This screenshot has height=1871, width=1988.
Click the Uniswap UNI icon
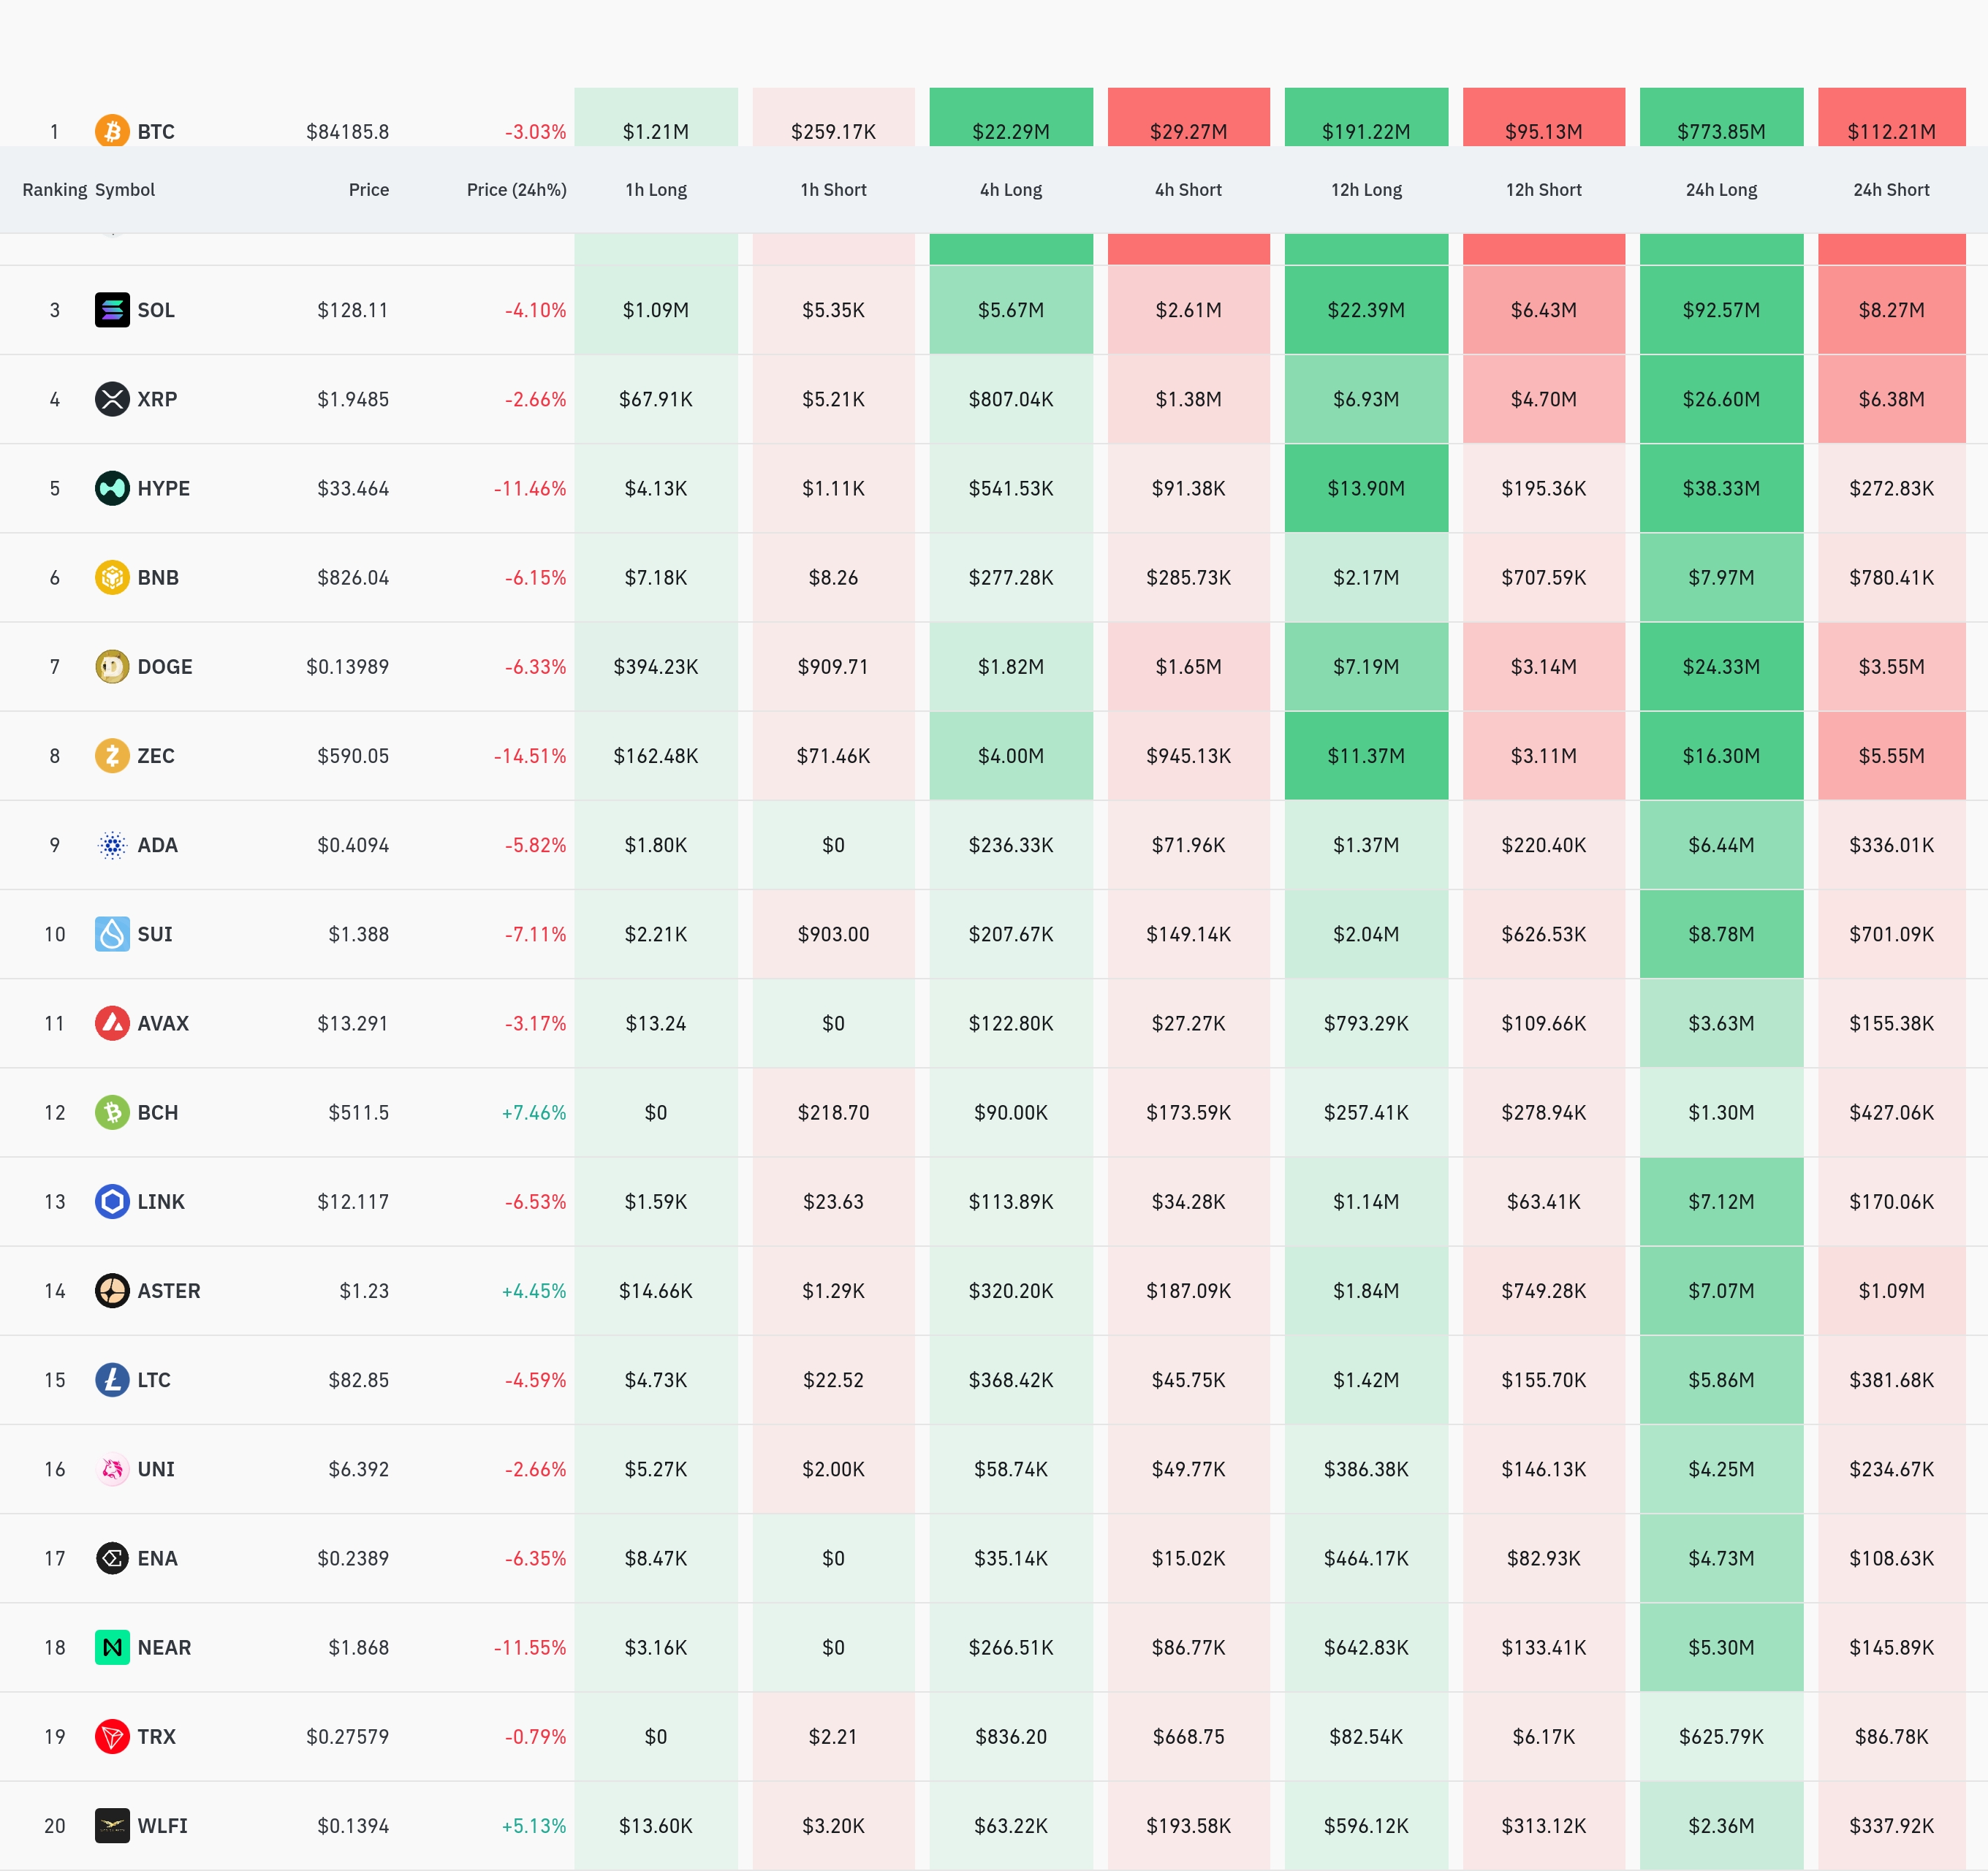click(112, 1469)
